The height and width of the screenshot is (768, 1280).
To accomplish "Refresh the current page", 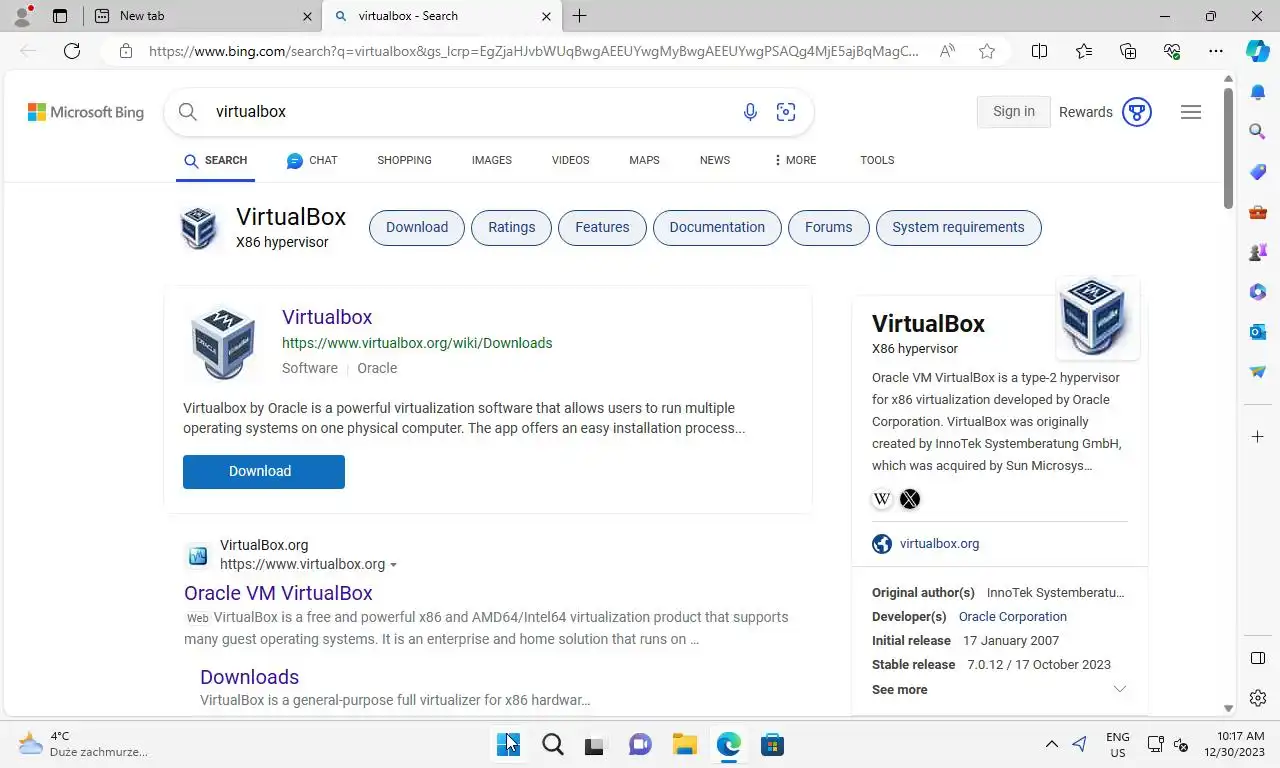I will (x=72, y=51).
